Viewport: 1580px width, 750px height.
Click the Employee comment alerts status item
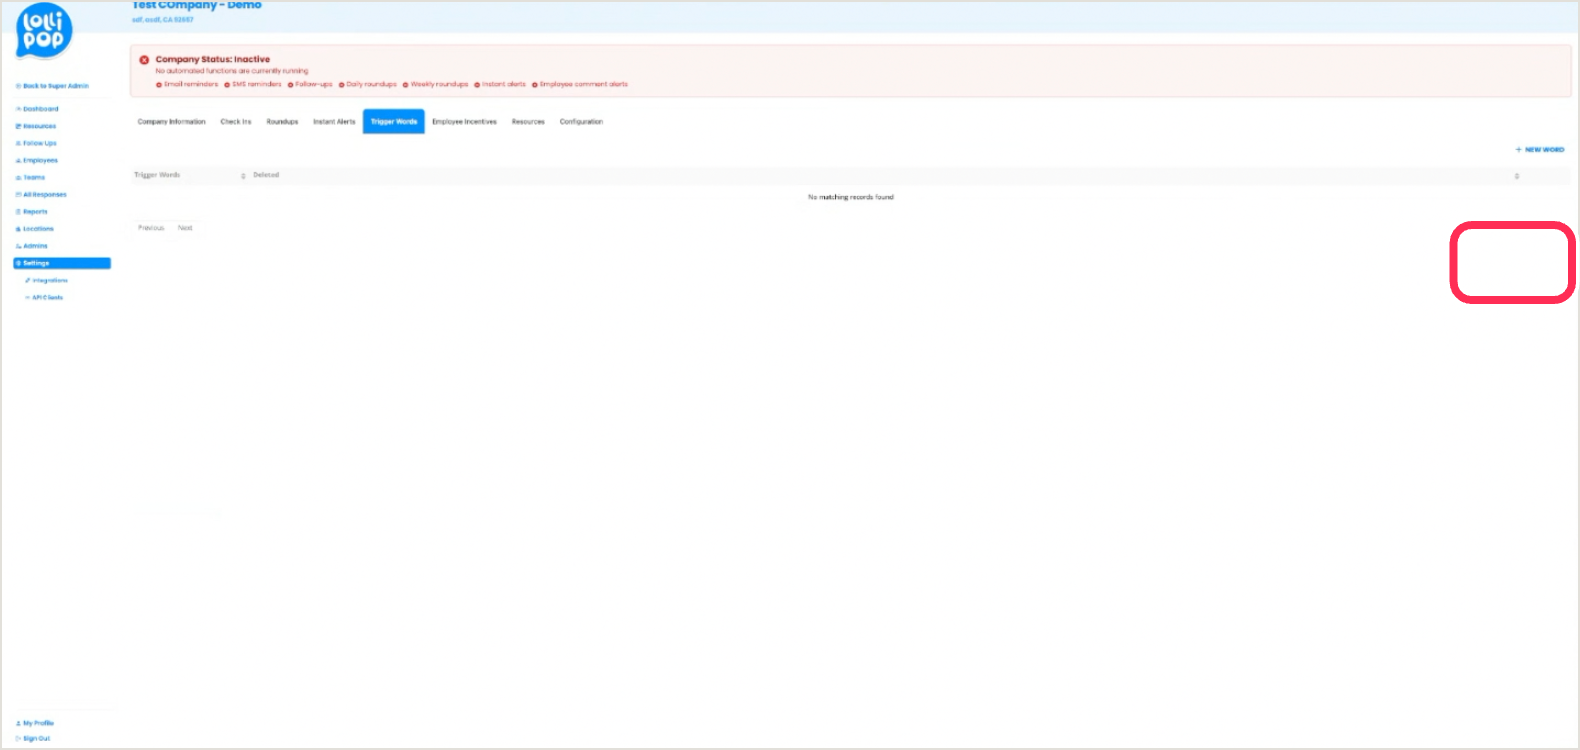(x=580, y=84)
